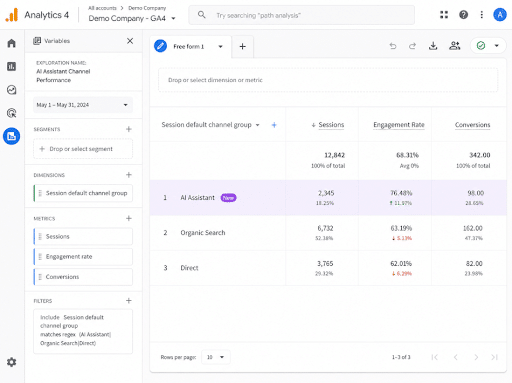Select the Sessions metric chip
The image size is (512, 383).
pos(83,236)
